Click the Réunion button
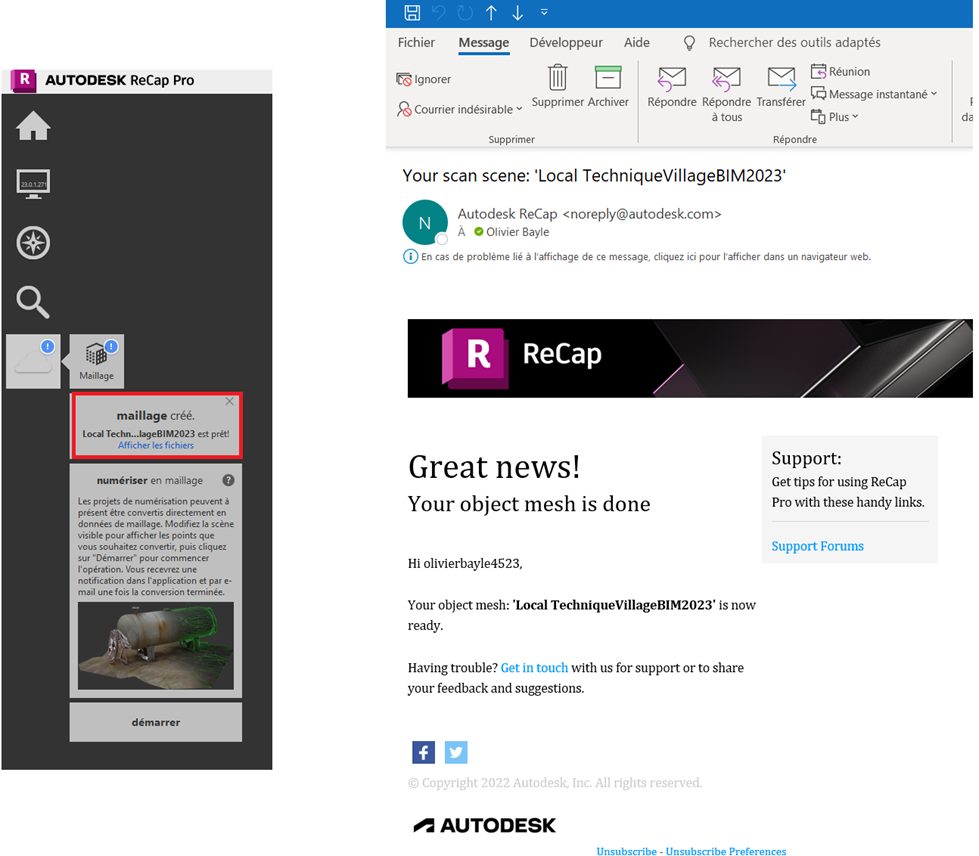 coord(840,71)
